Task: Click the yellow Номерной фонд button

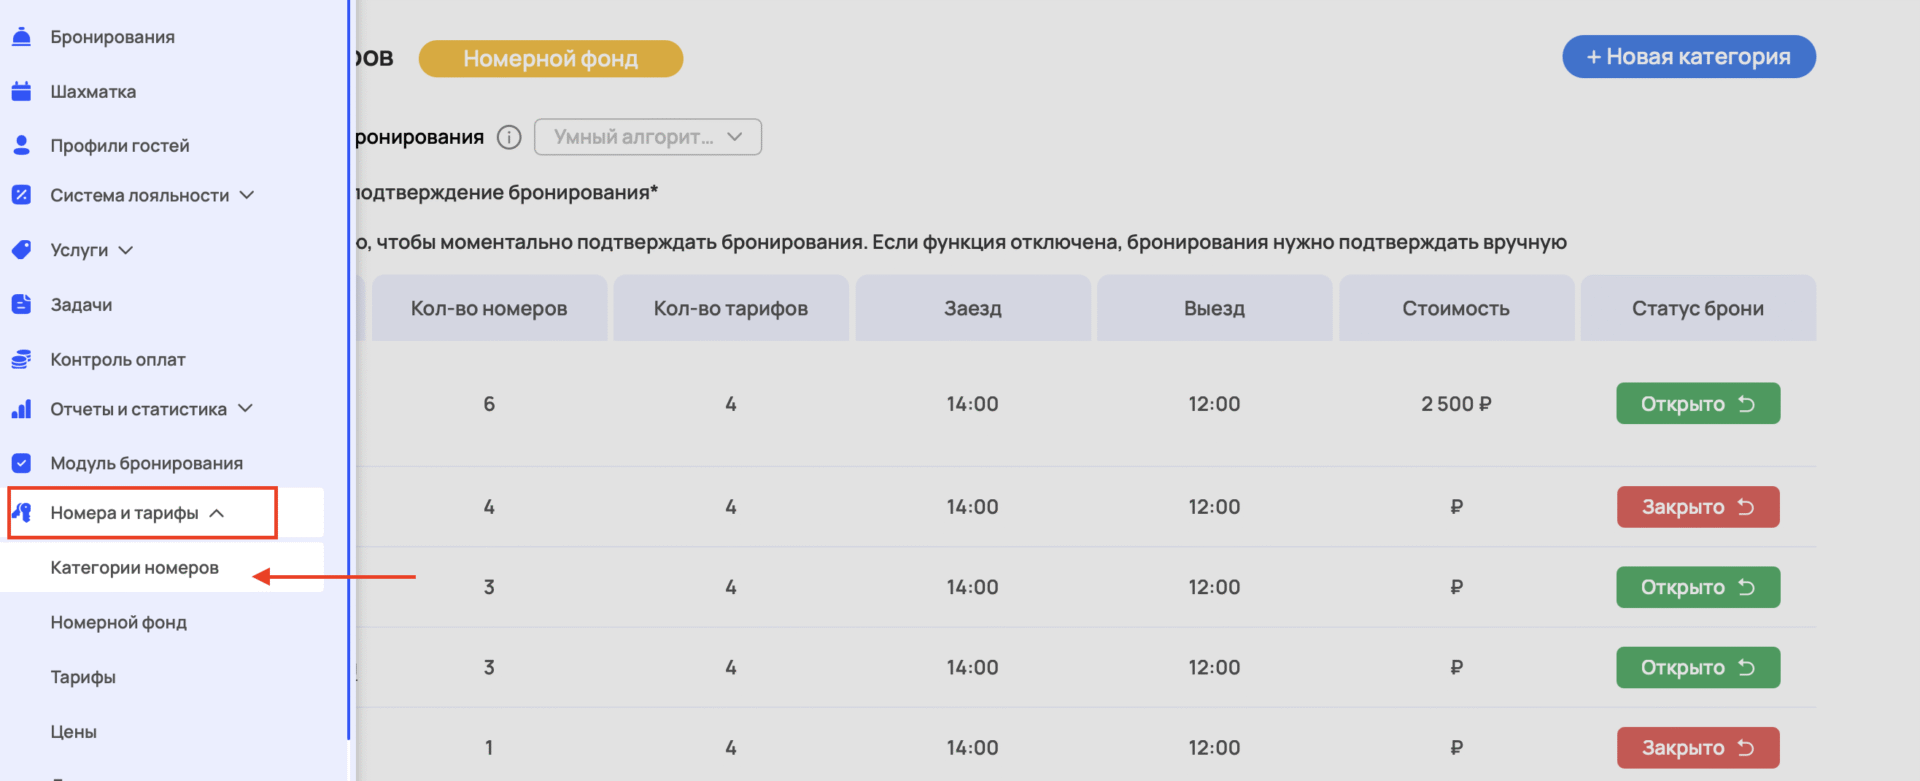Action: point(550,59)
